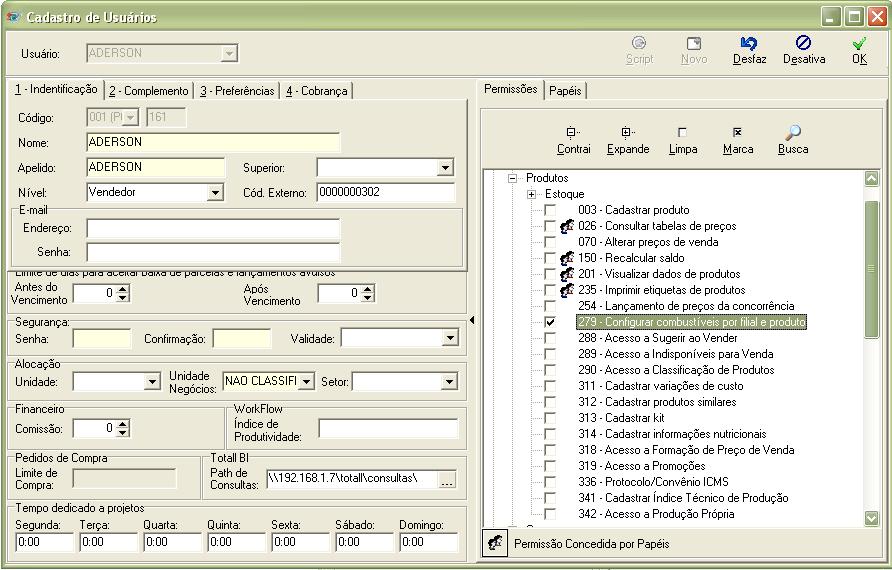This screenshot has height=570, width=892.
Task: Check 311 - Cadastrar variações de custo
Action: tap(550, 386)
